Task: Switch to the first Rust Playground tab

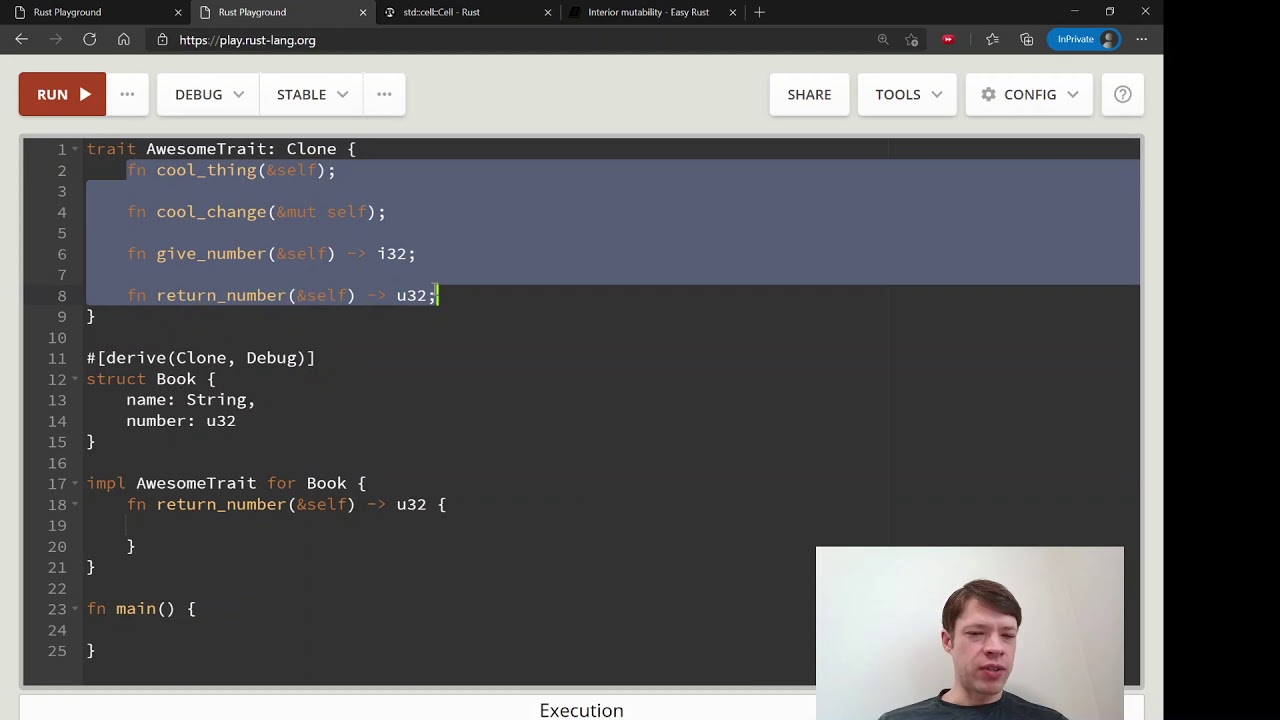Action: click(x=95, y=12)
